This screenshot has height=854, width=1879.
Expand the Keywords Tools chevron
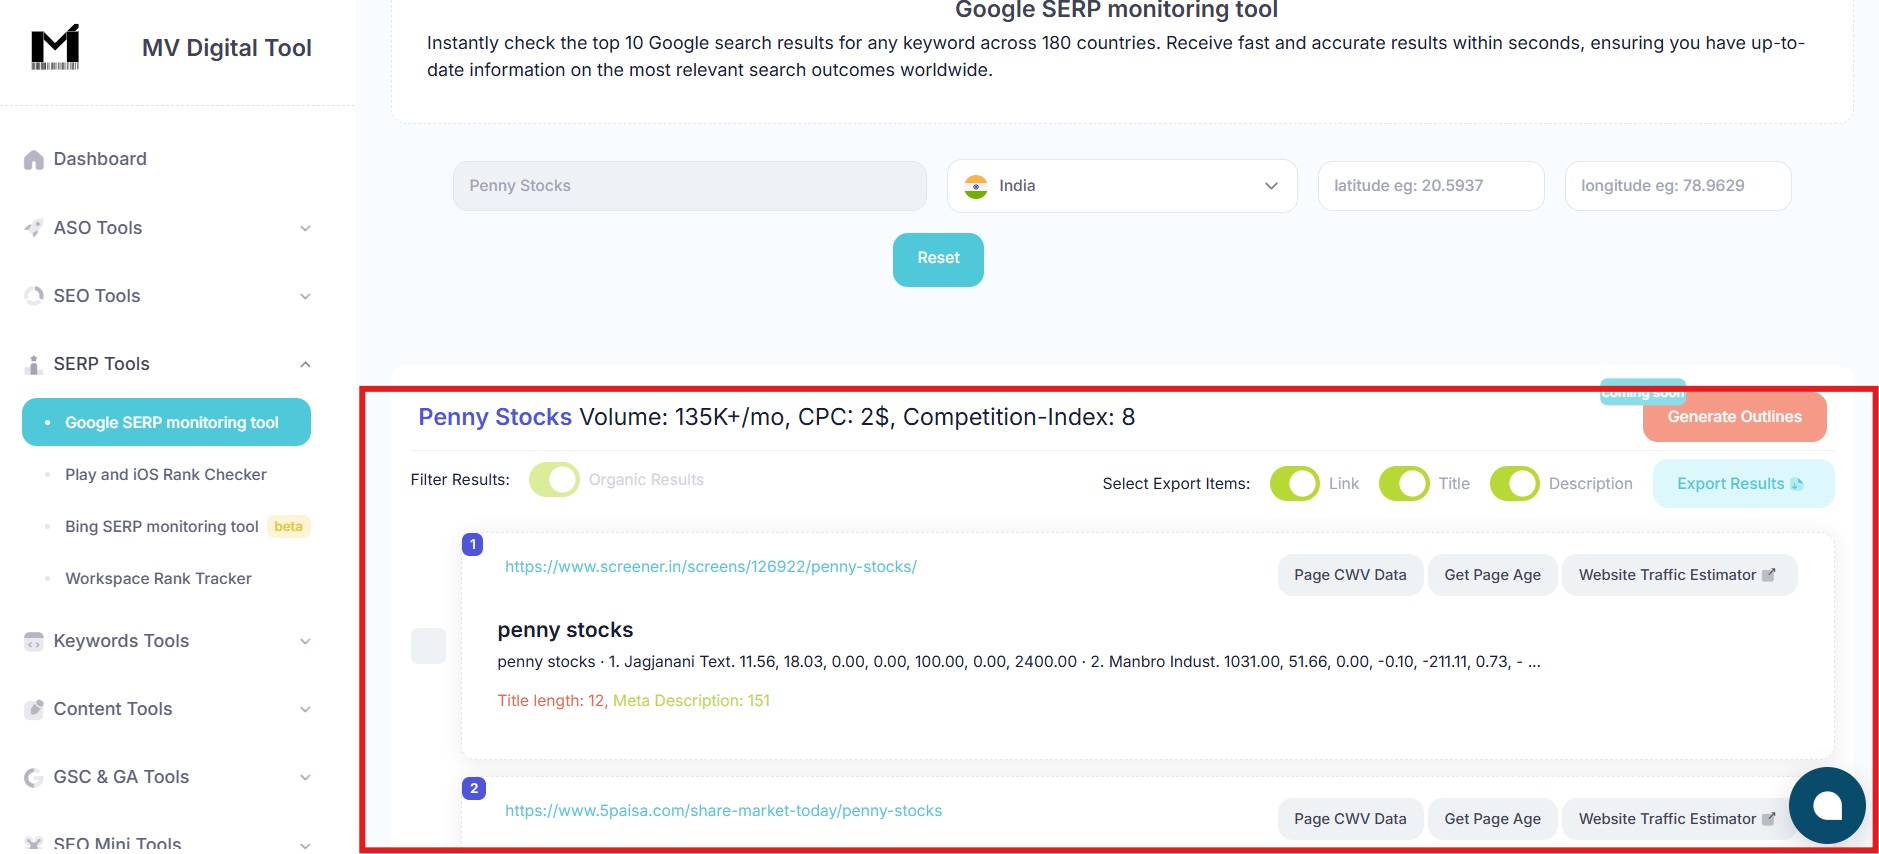click(x=305, y=641)
